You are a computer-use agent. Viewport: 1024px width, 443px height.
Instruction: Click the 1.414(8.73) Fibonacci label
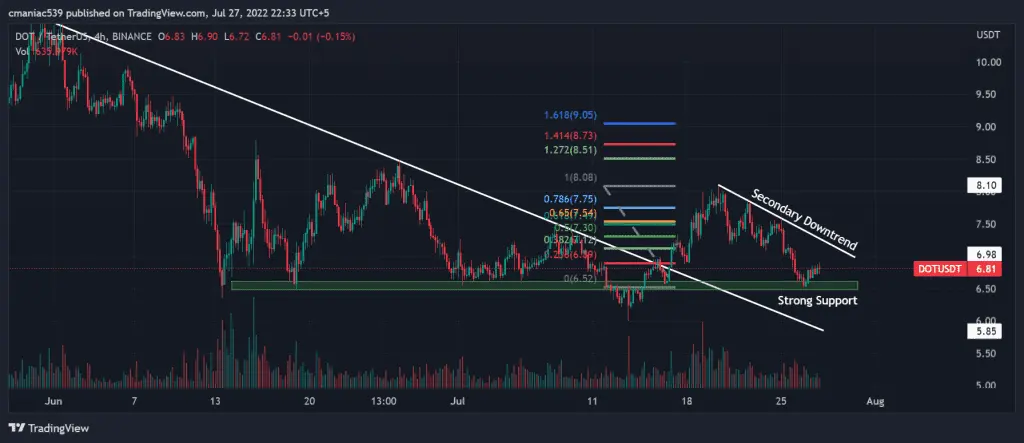point(568,135)
